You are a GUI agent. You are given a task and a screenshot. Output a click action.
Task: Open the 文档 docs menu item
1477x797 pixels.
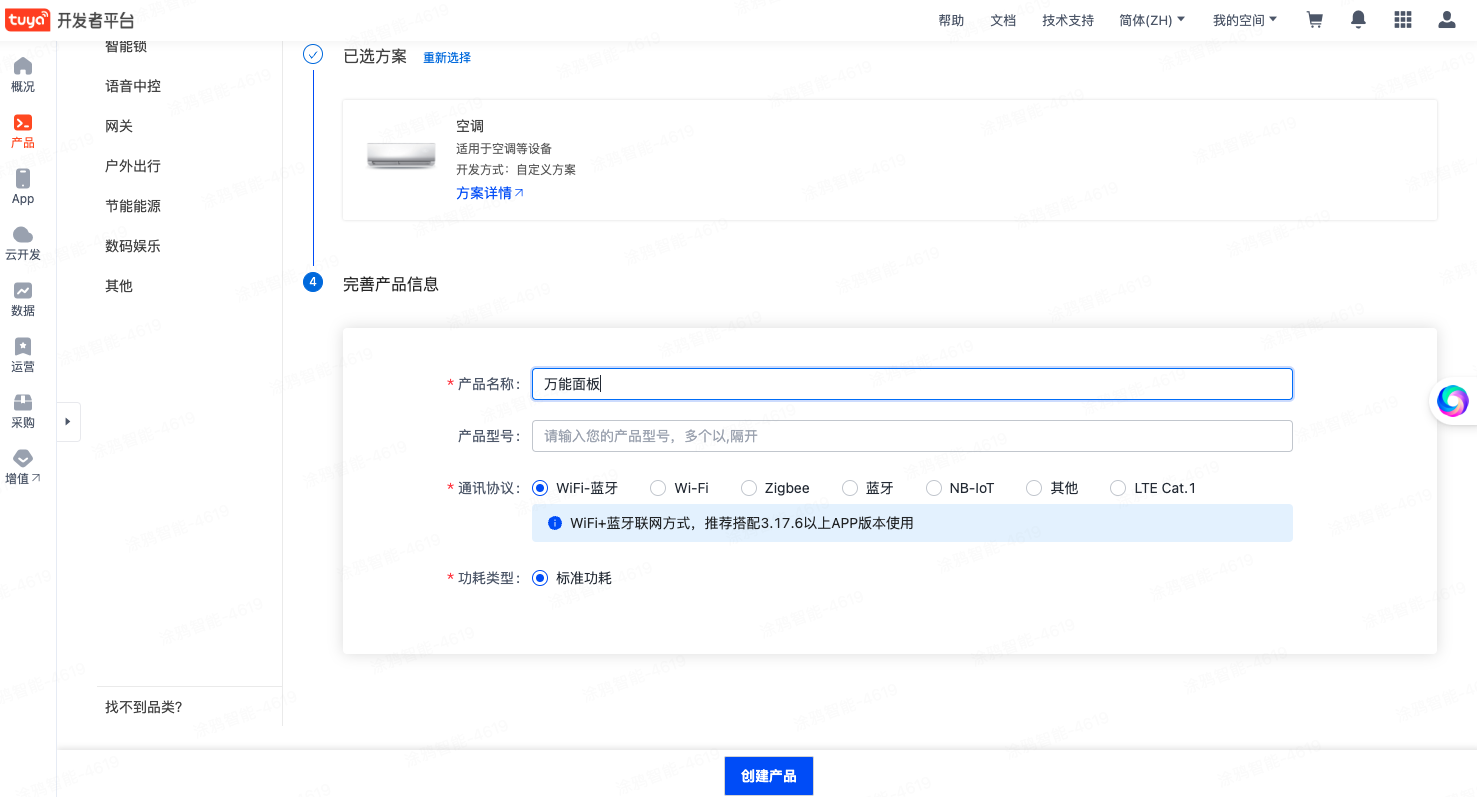[x=1003, y=20]
